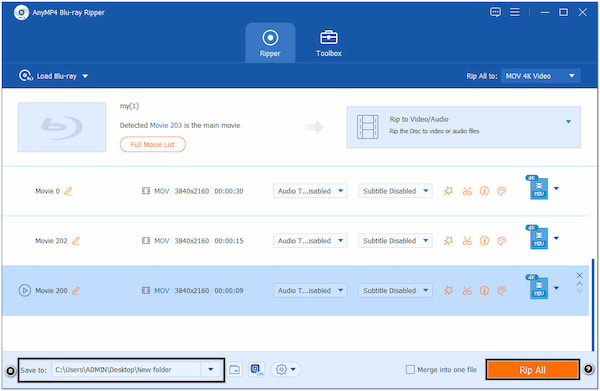Open Movie 202 Subtitle Disabled dropdown
Image resolution: width=600 pixels, height=391 pixels.
coord(395,241)
